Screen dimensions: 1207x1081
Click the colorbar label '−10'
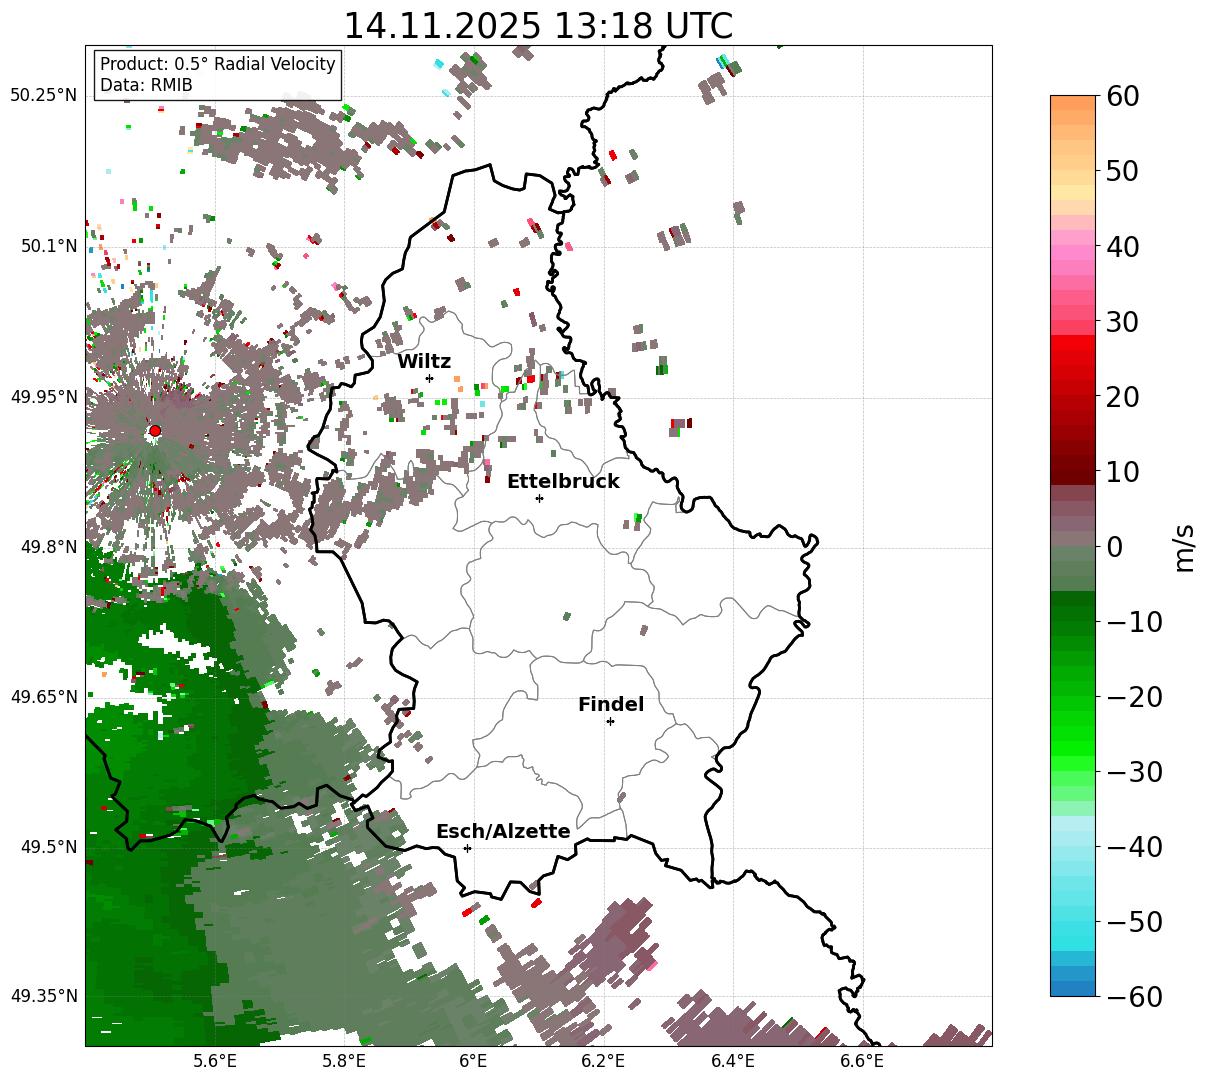pyautogui.click(x=1134, y=622)
